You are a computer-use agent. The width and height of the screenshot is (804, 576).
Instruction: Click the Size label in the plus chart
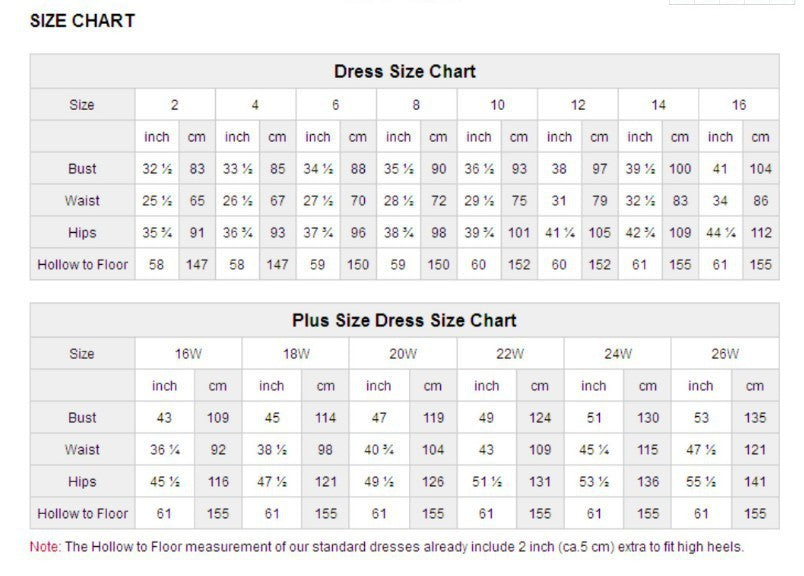pyautogui.click(x=83, y=354)
